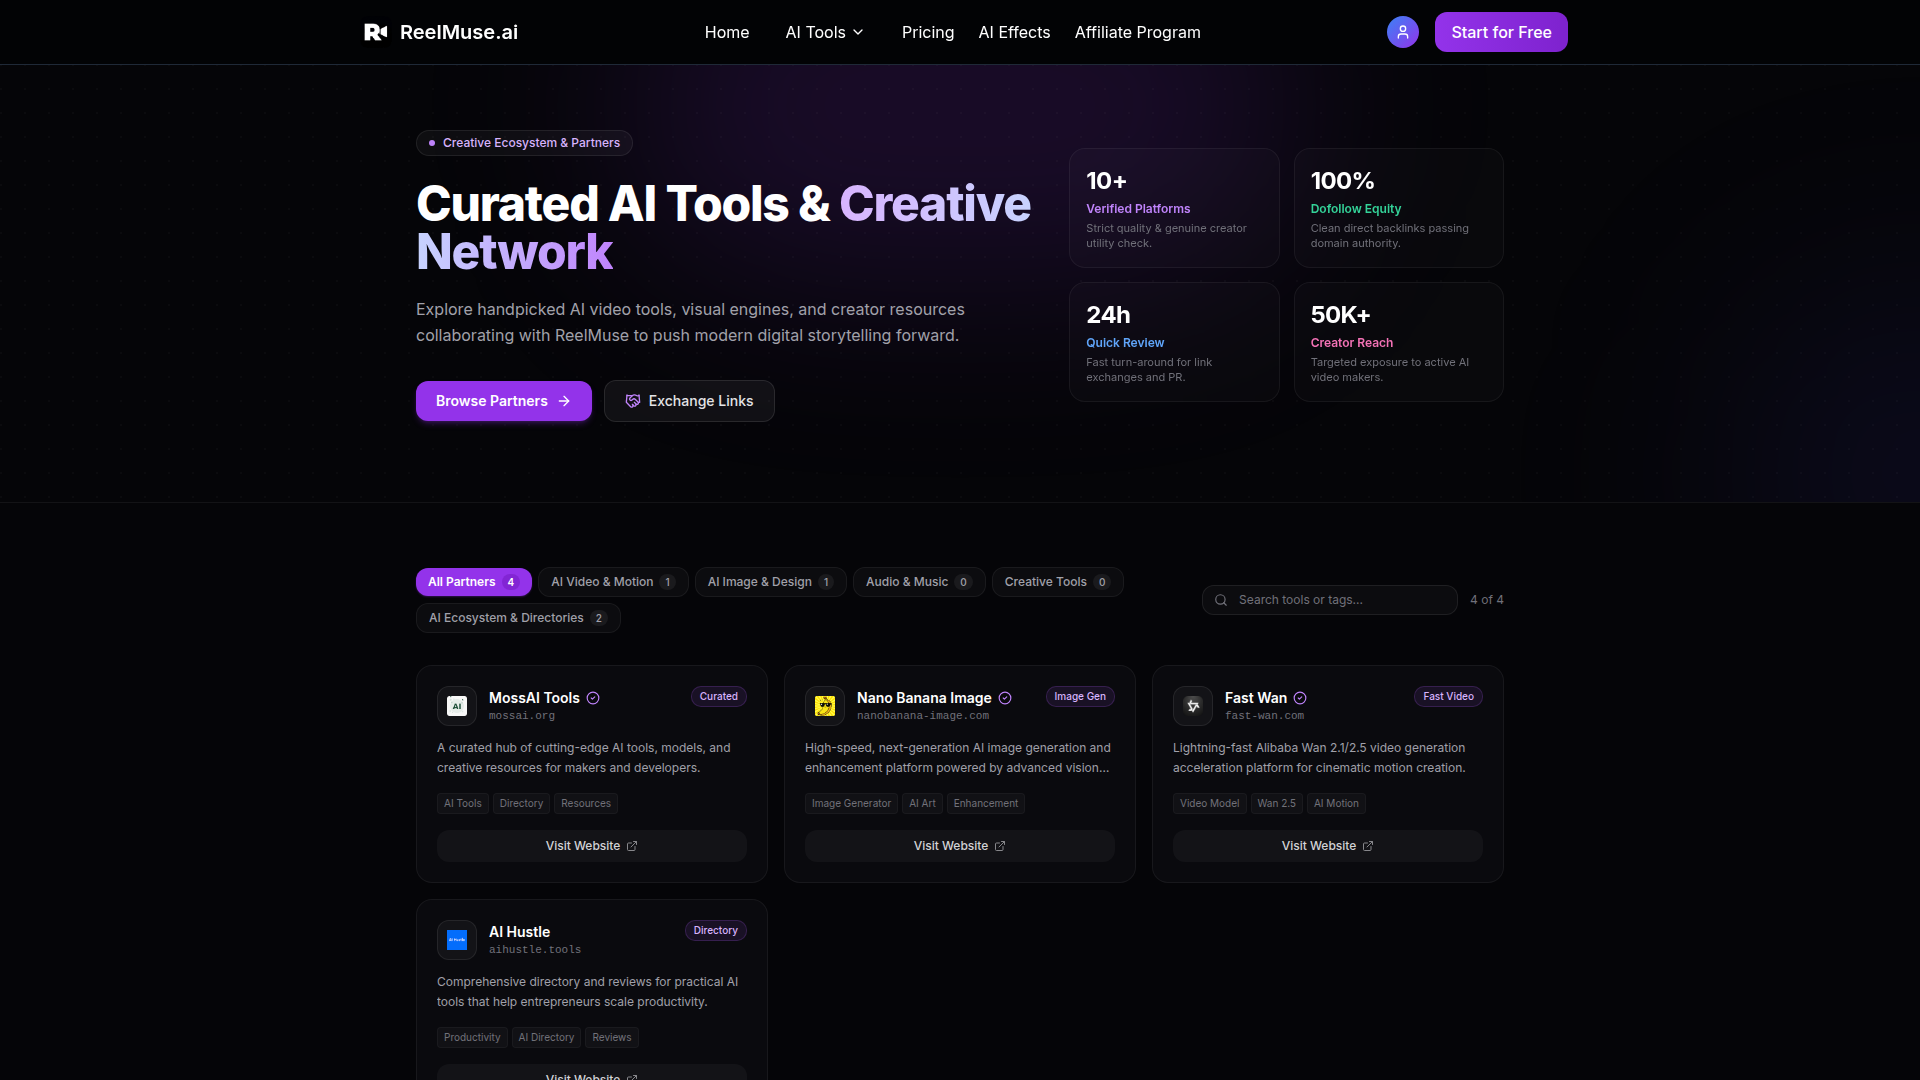Click verified badge beside MossAI Tools
The width and height of the screenshot is (1920, 1080).
[593, 698]
